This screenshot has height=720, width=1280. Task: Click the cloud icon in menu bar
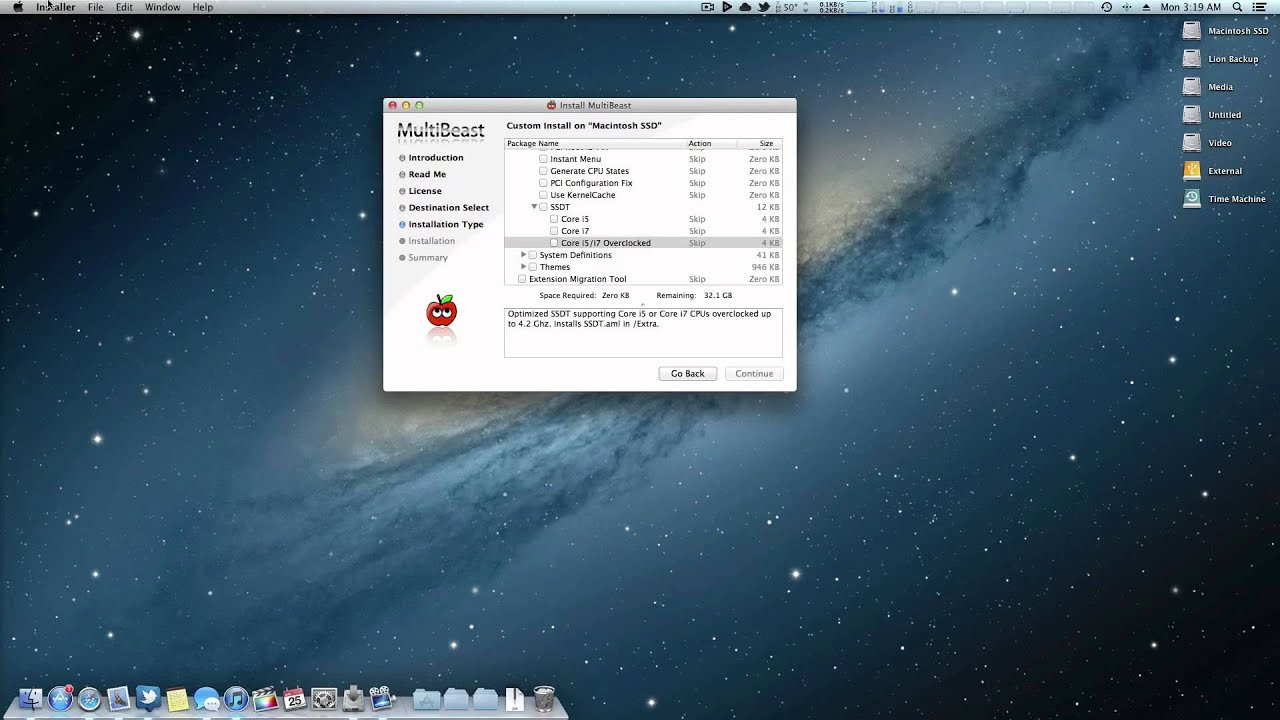coord(745,7)
